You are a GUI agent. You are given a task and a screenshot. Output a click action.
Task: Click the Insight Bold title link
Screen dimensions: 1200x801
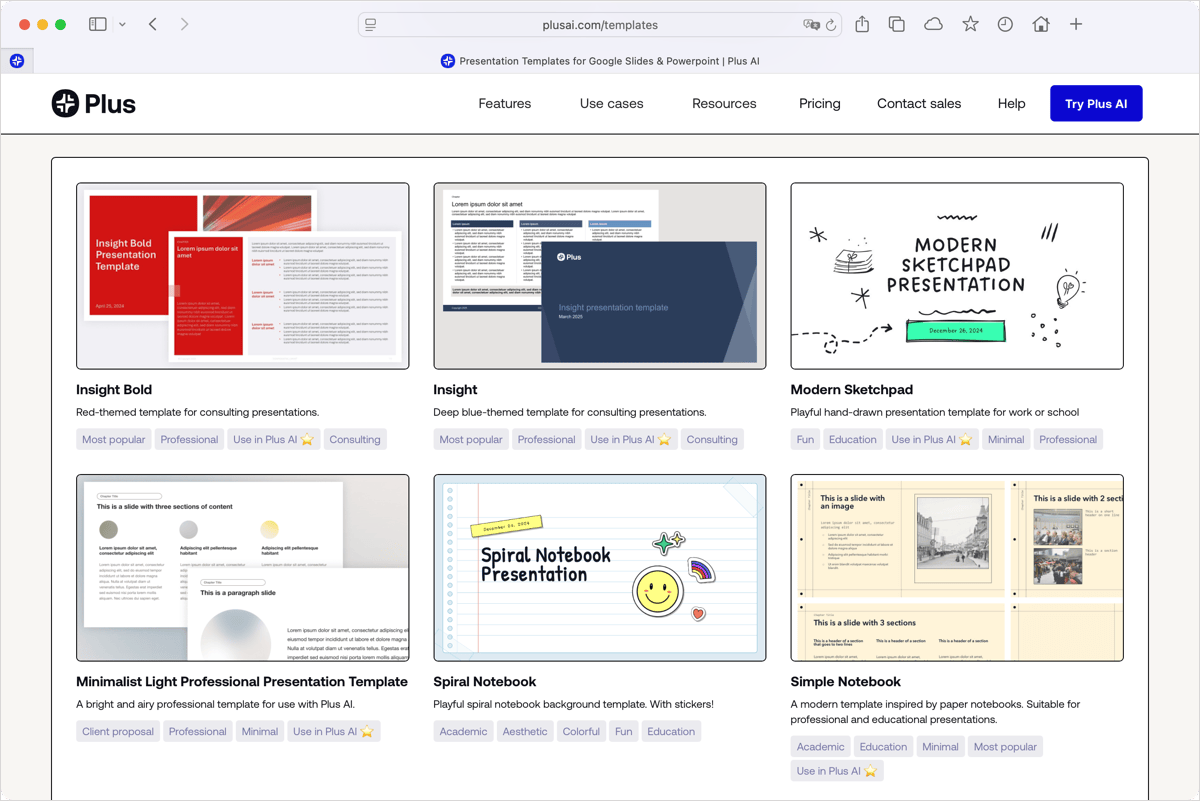[114, 390]
